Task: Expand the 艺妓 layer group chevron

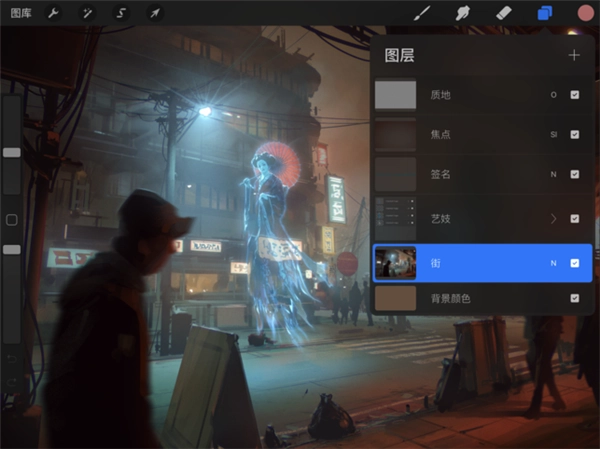Action: pyautogui.click(x=553, y=218)
